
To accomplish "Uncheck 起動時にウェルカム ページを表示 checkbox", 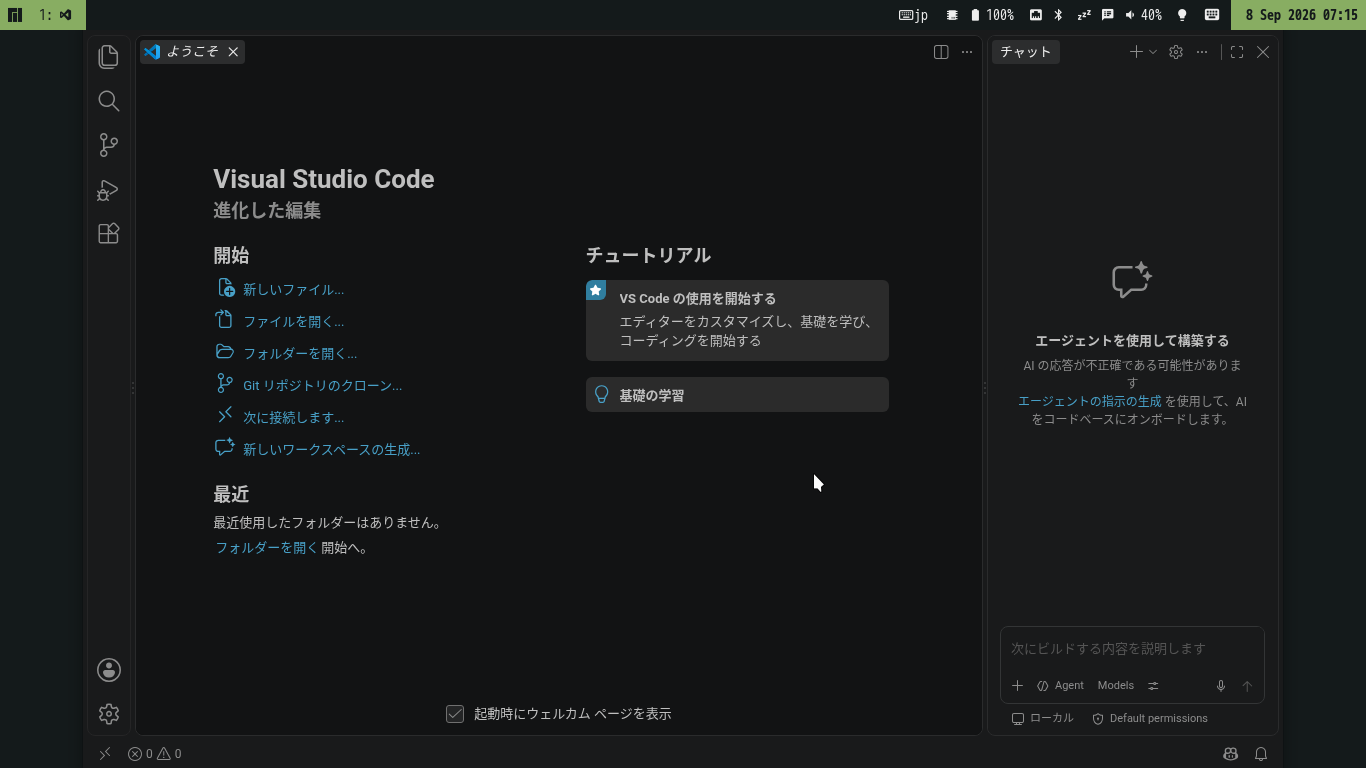I will (455, 714).
